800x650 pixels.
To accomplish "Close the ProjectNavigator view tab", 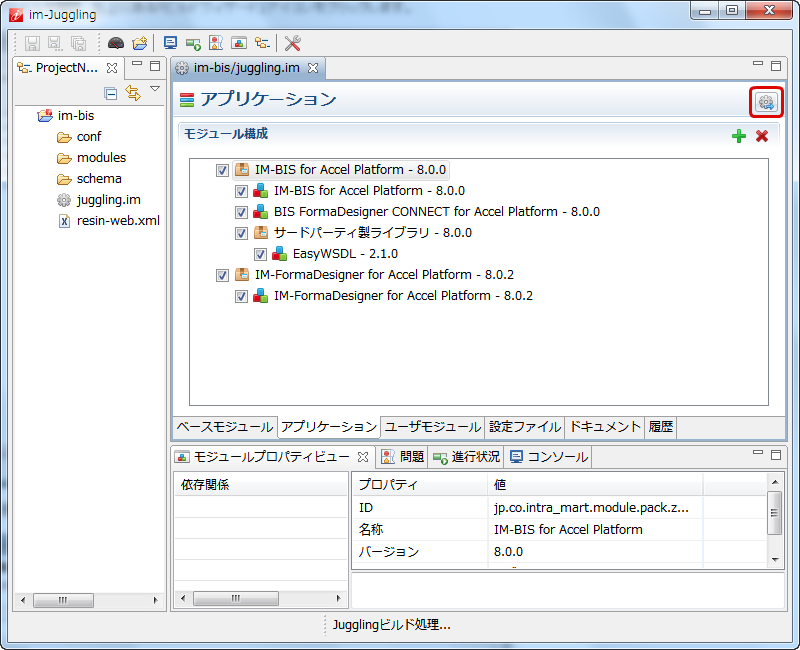I will pyautogui.click(x=112, y=68).
